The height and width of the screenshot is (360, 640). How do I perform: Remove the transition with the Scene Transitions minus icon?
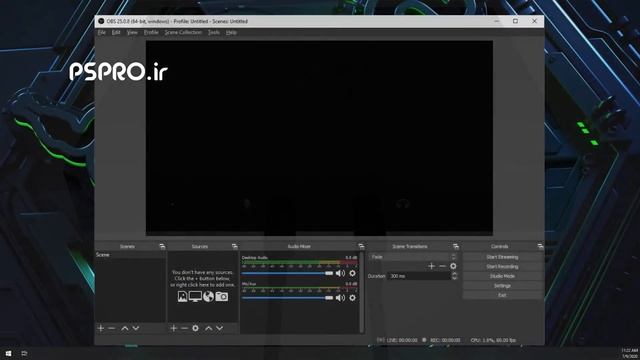click(442, 266)
